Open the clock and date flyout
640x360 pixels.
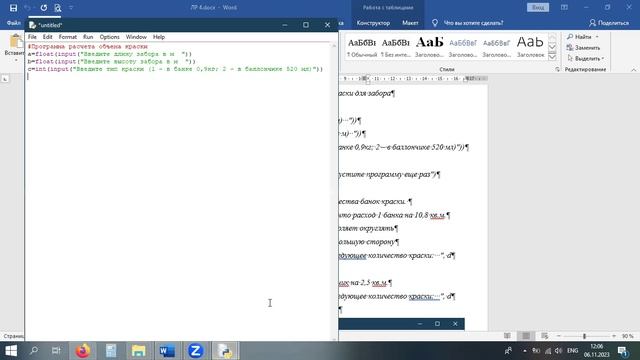[x=597, y=351]
